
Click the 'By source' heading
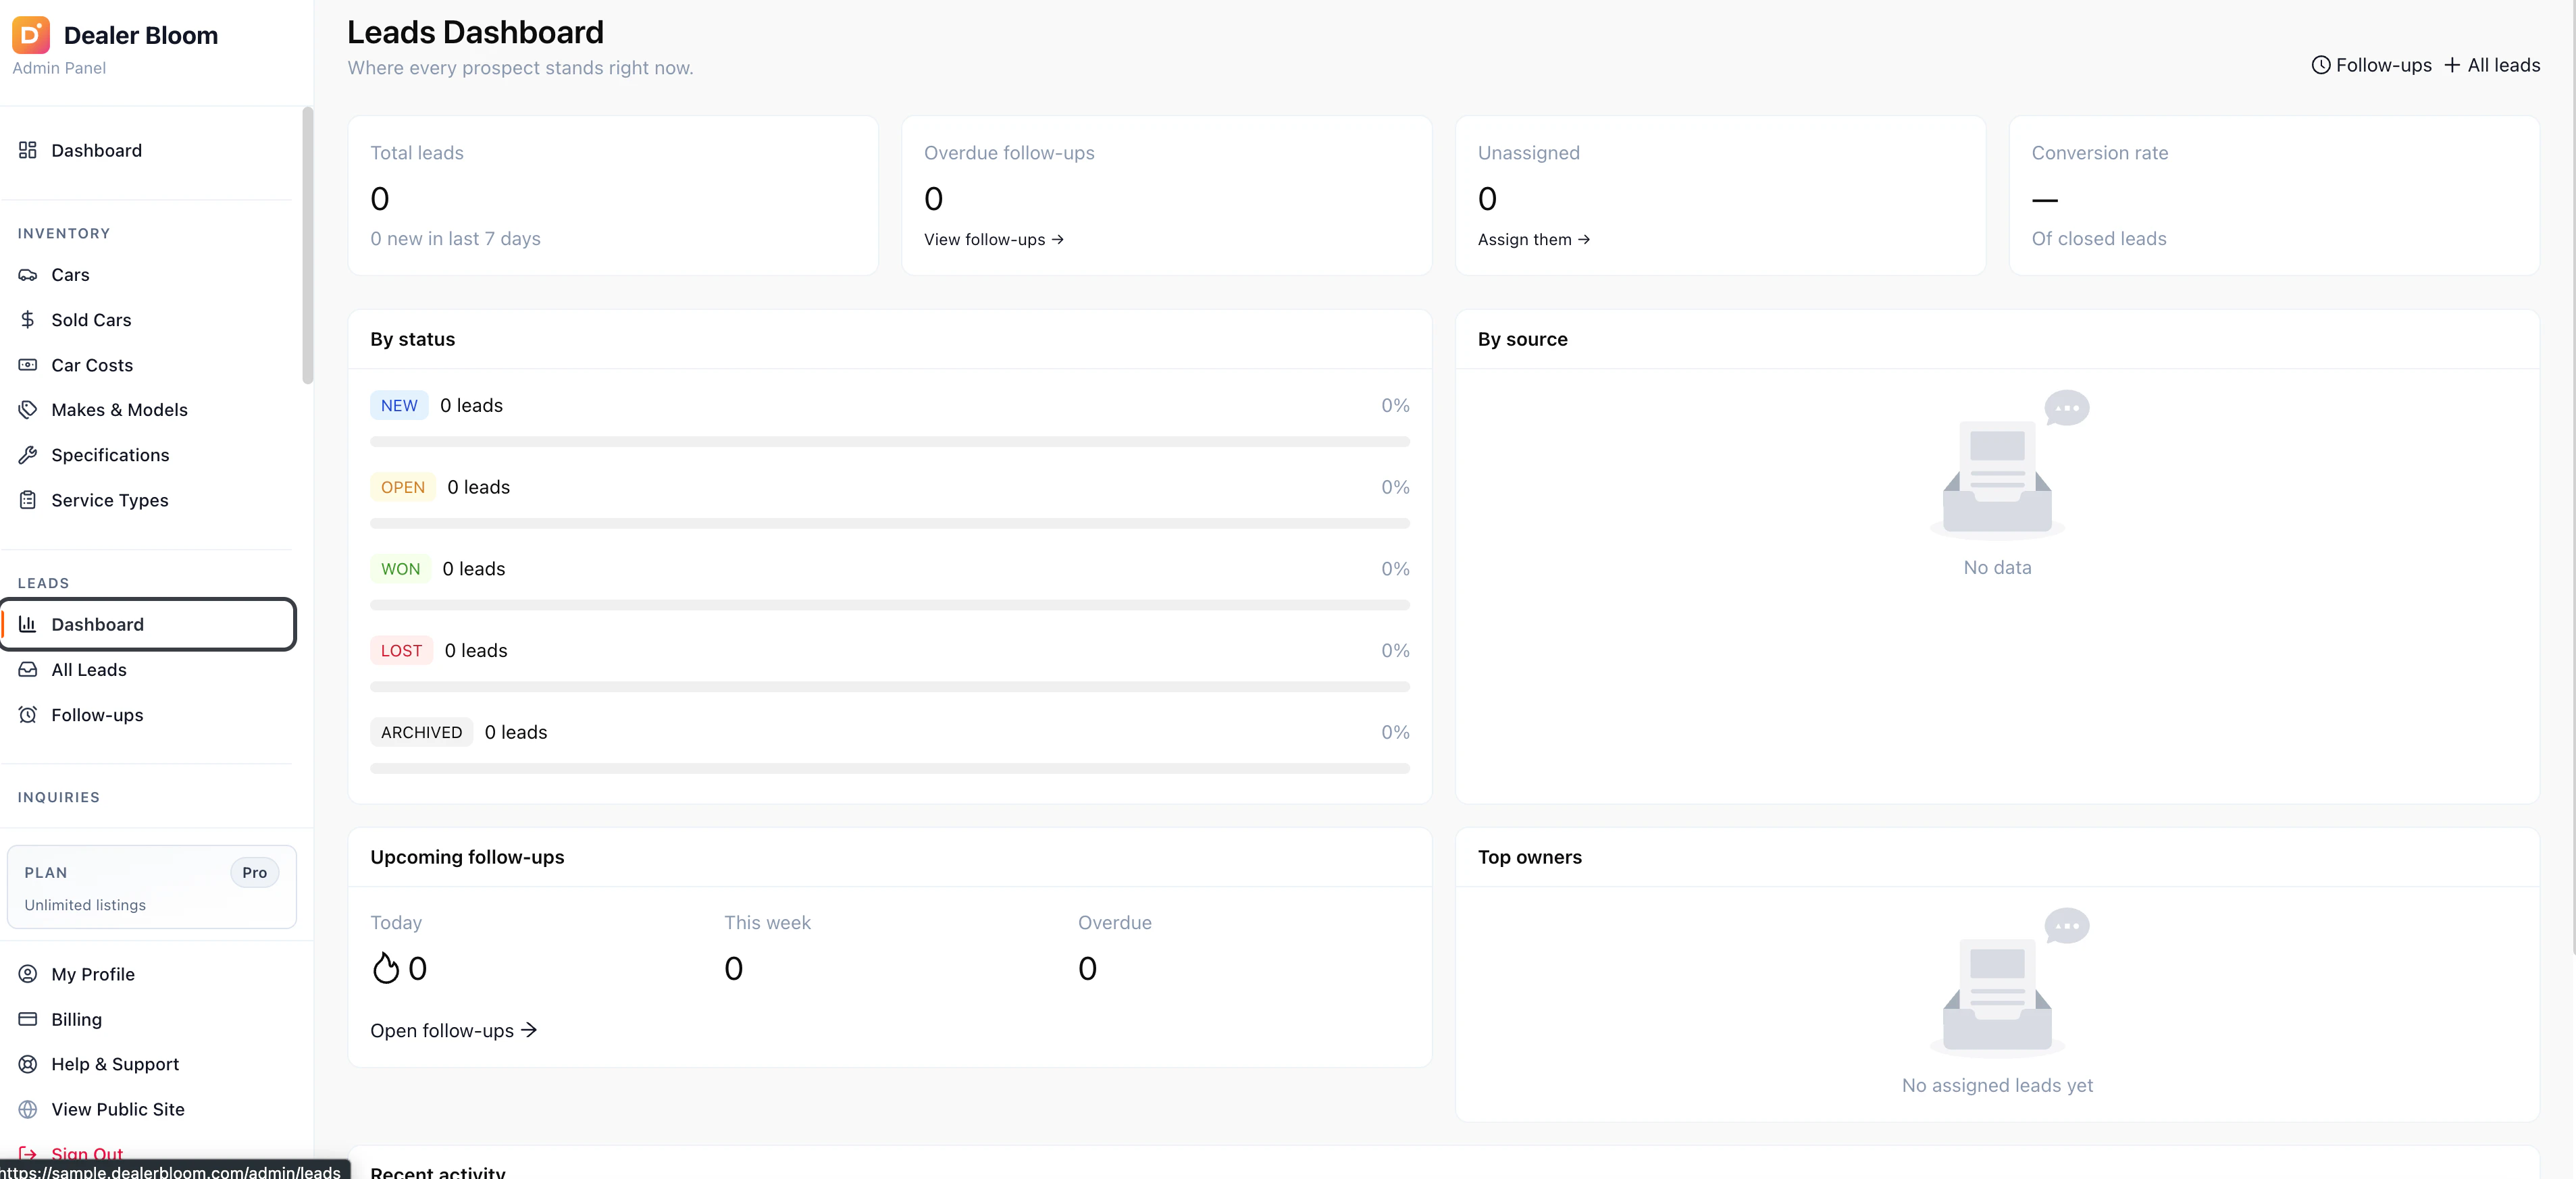(1522, 339)
